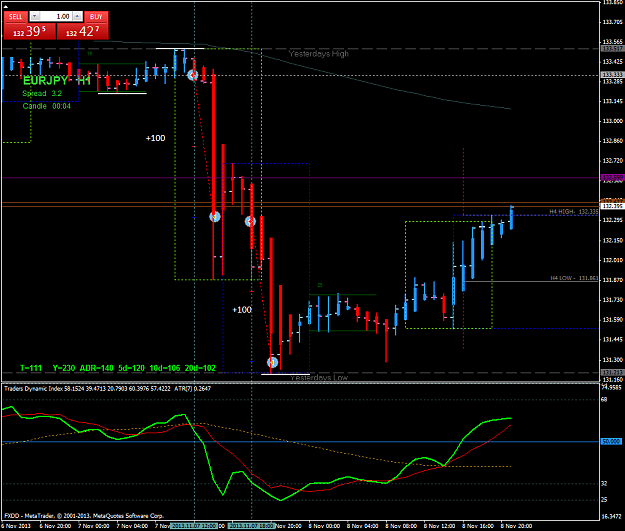Collapse the one-click trading panel triangle
The image size is (625, 531).
(x=6, y=6)
